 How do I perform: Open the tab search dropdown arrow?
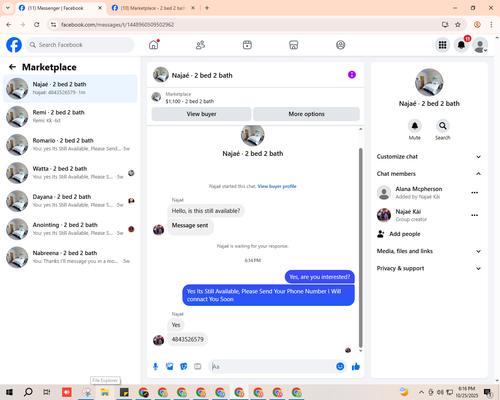click(x=8, y=8)
